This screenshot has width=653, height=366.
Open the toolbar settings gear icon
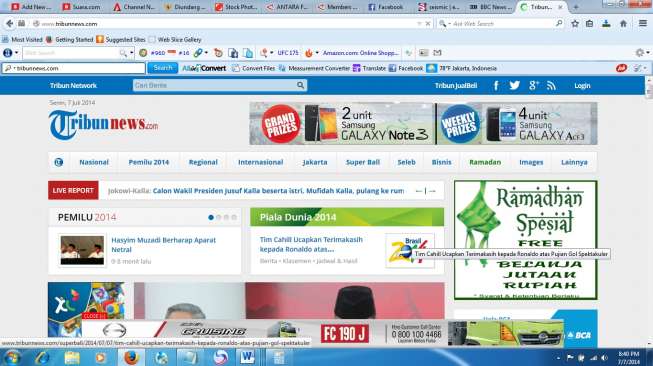pos(640,53)
